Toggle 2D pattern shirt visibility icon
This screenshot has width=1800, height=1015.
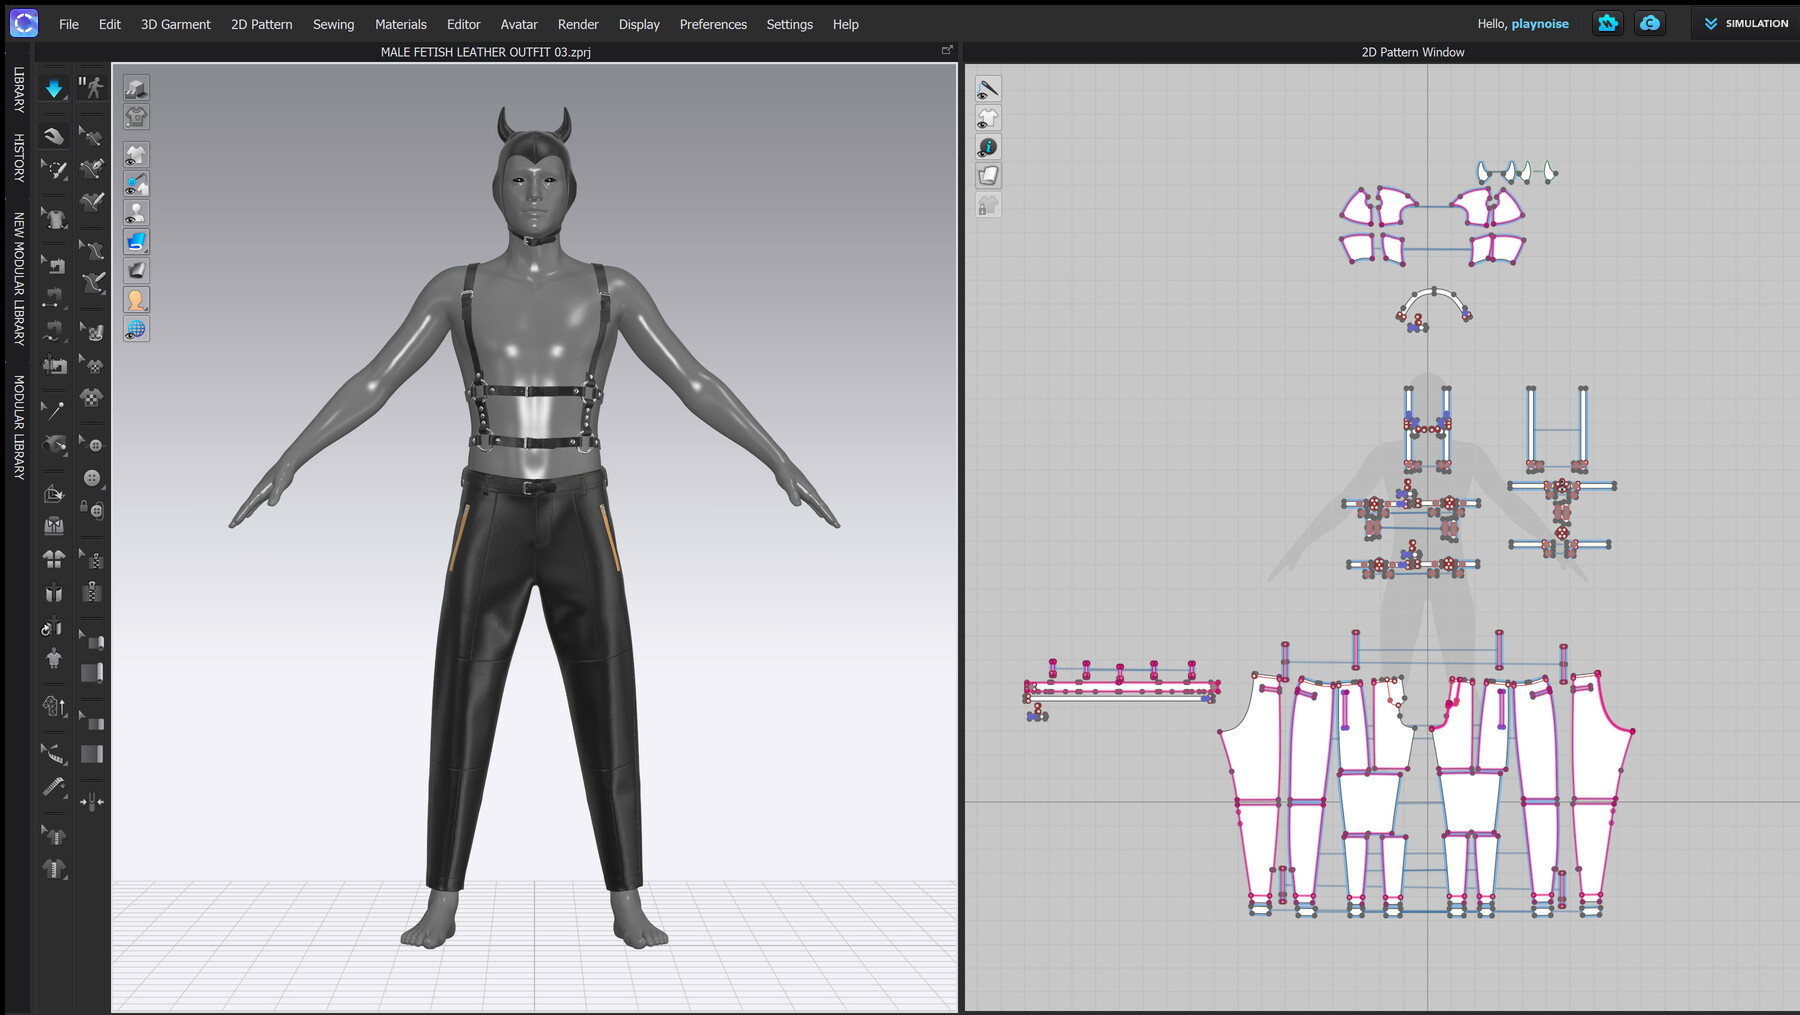(988, 119)
